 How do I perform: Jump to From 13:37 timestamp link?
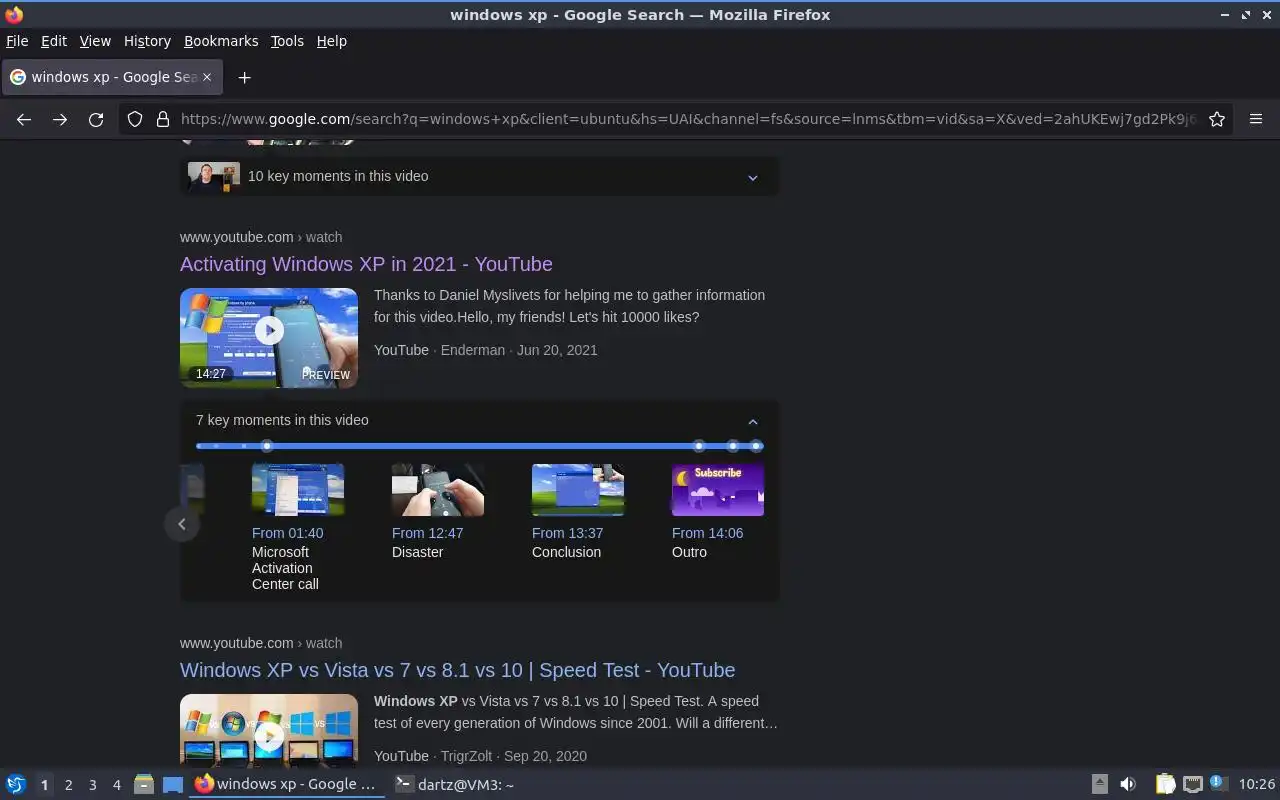coord(567,533)
